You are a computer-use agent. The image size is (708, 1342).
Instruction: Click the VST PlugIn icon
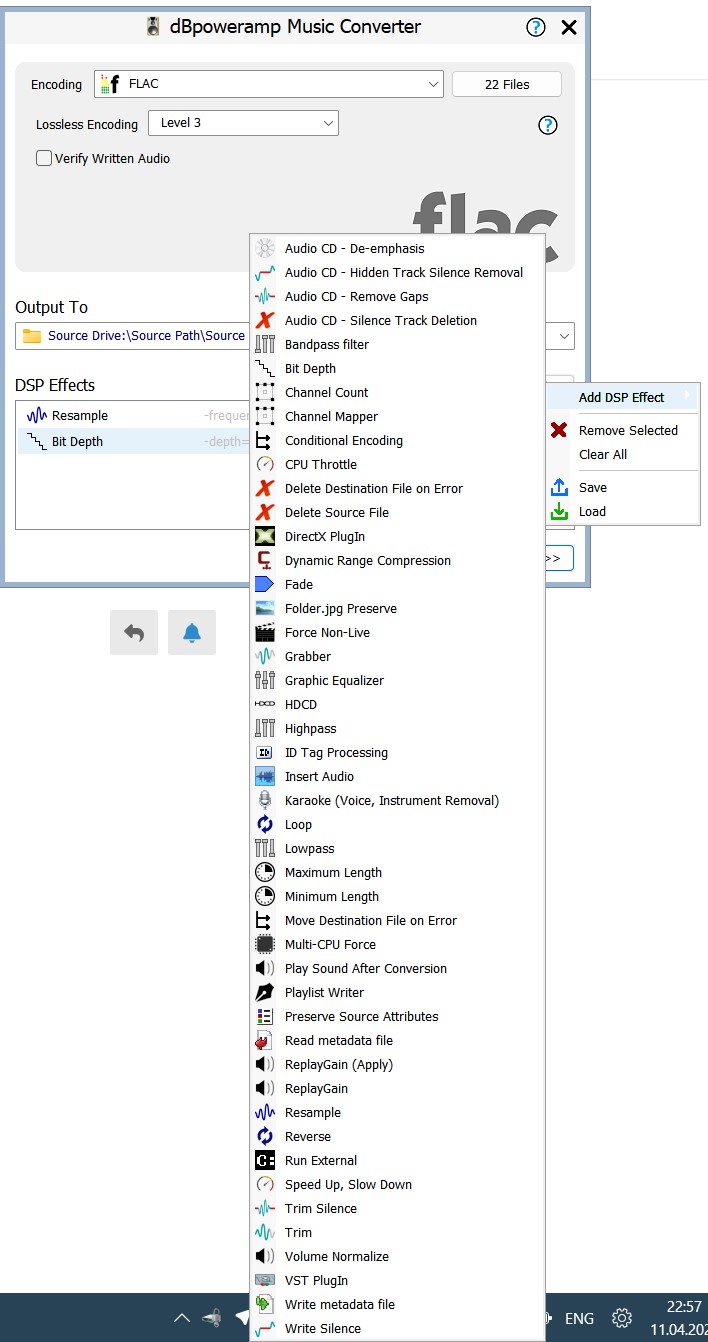click(265, 1280)
